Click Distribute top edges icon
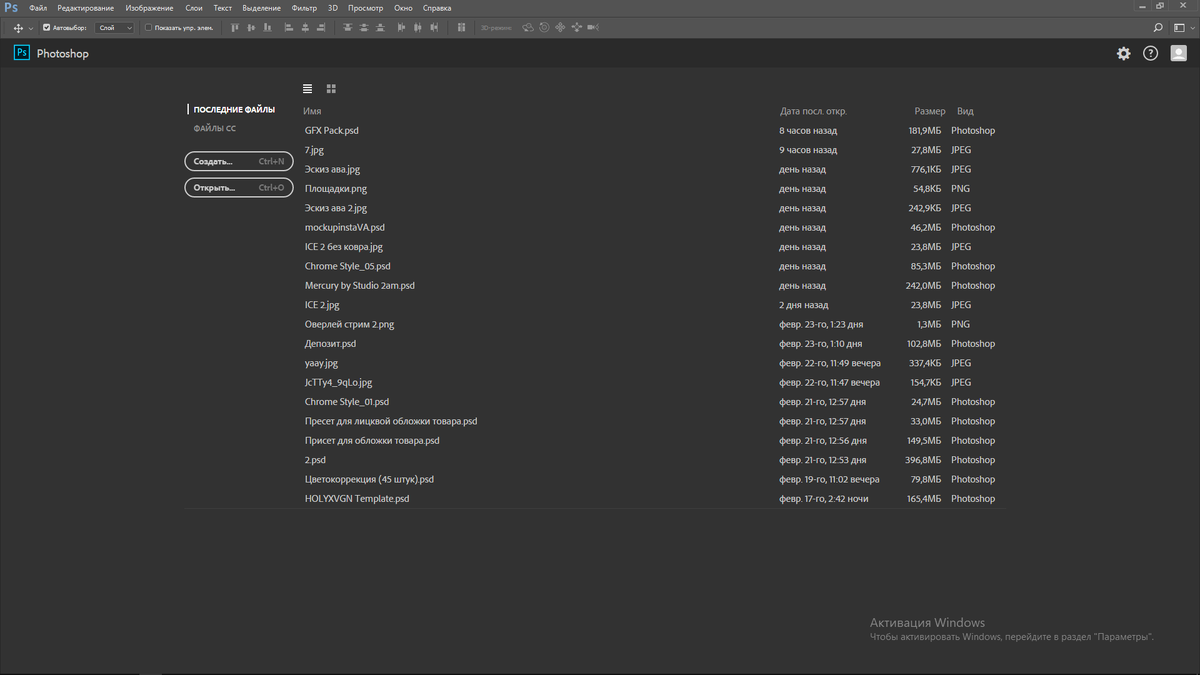The width and height of the screenshot is (1200, 675). click(348, 28)
